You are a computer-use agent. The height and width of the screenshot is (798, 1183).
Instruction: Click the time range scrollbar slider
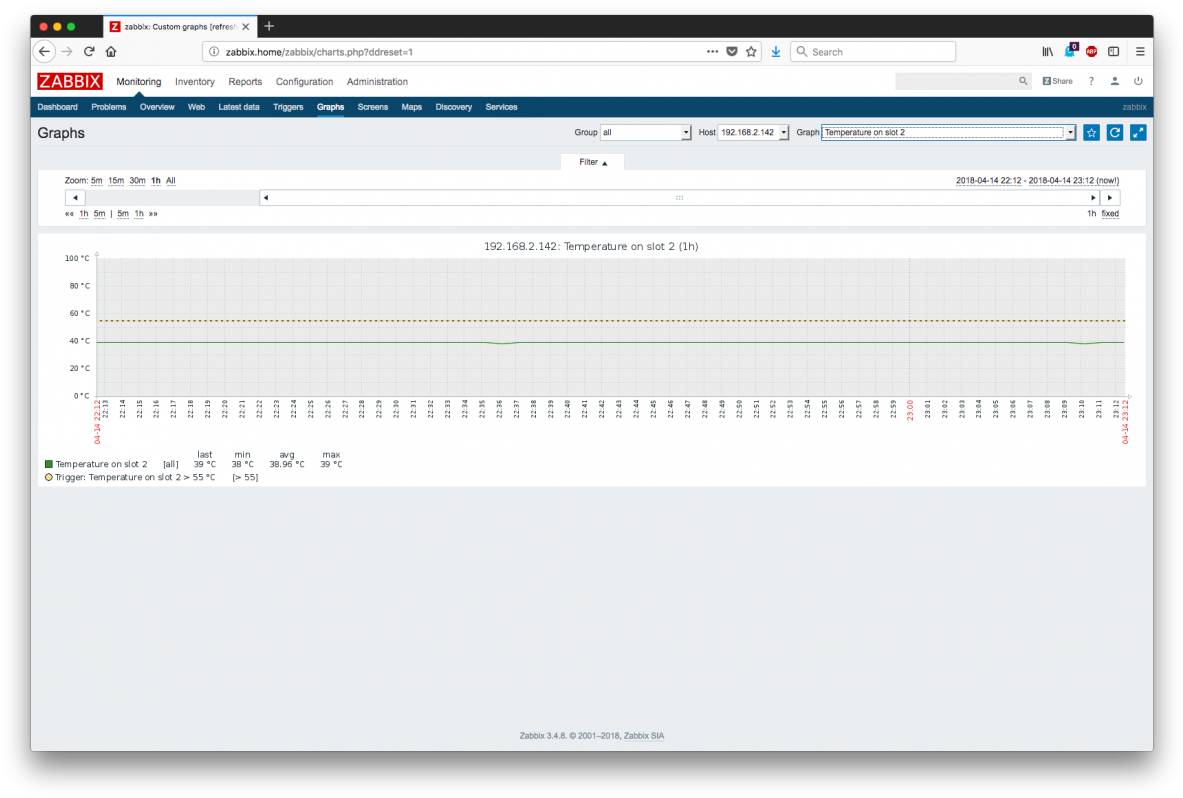tap(679, 197)
